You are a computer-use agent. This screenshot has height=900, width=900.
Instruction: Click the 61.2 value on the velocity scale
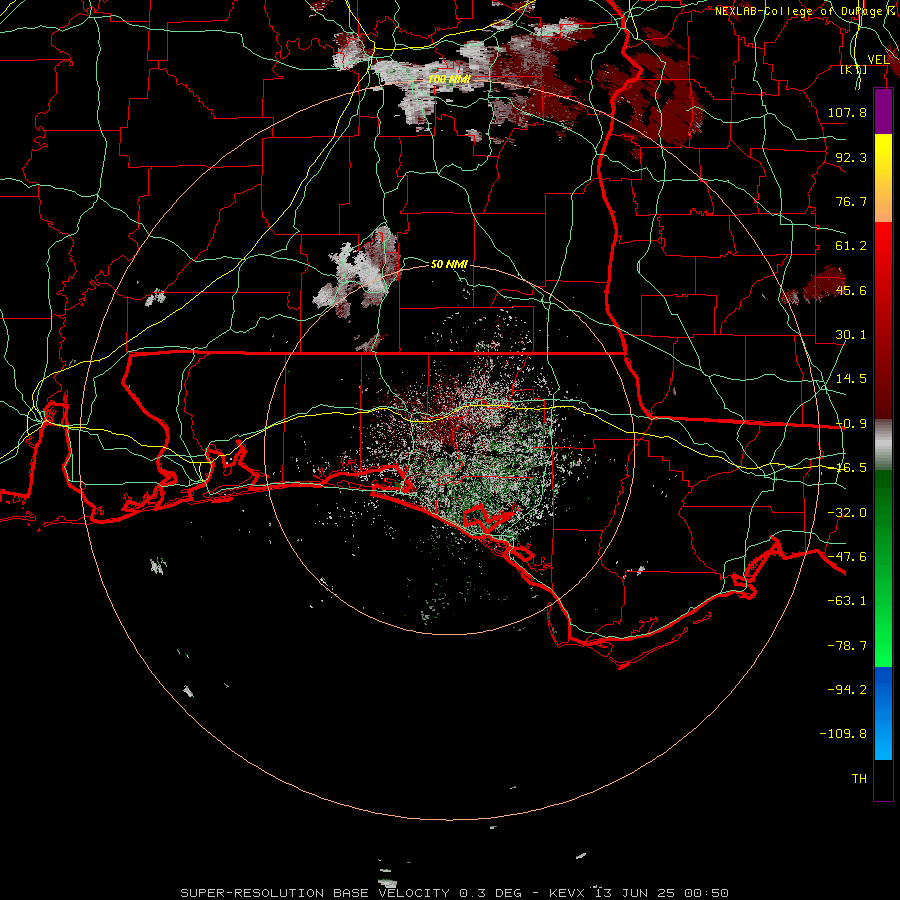coord(851,246)
